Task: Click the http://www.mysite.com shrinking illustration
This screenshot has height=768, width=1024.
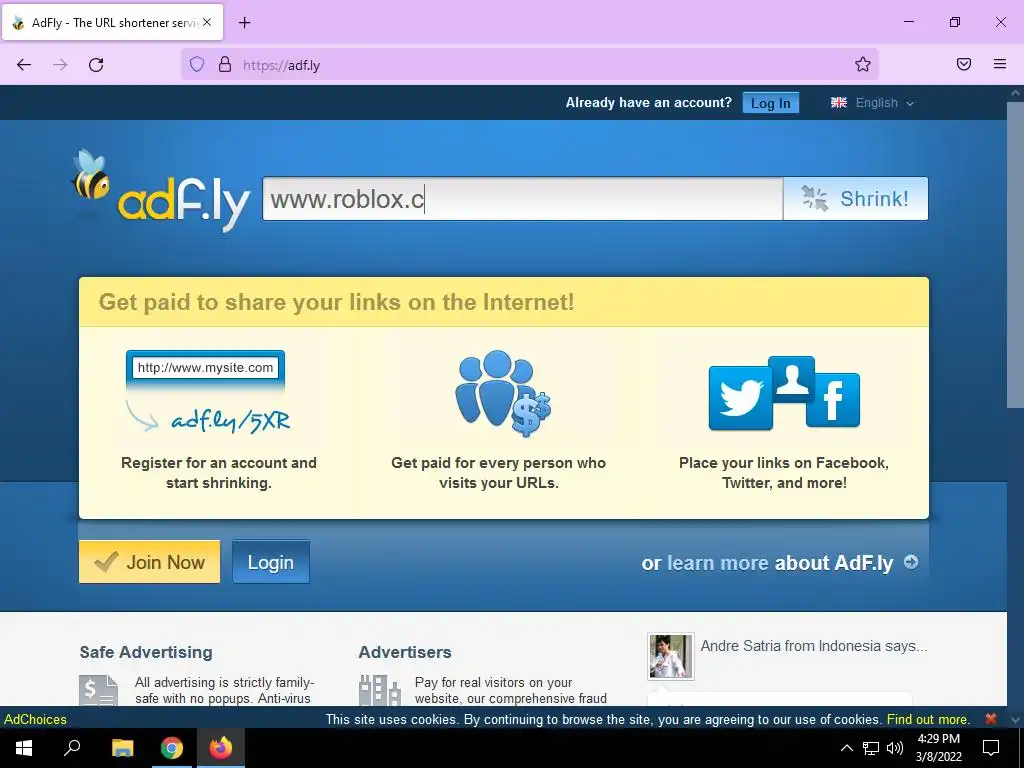Action: coord(208,392)
